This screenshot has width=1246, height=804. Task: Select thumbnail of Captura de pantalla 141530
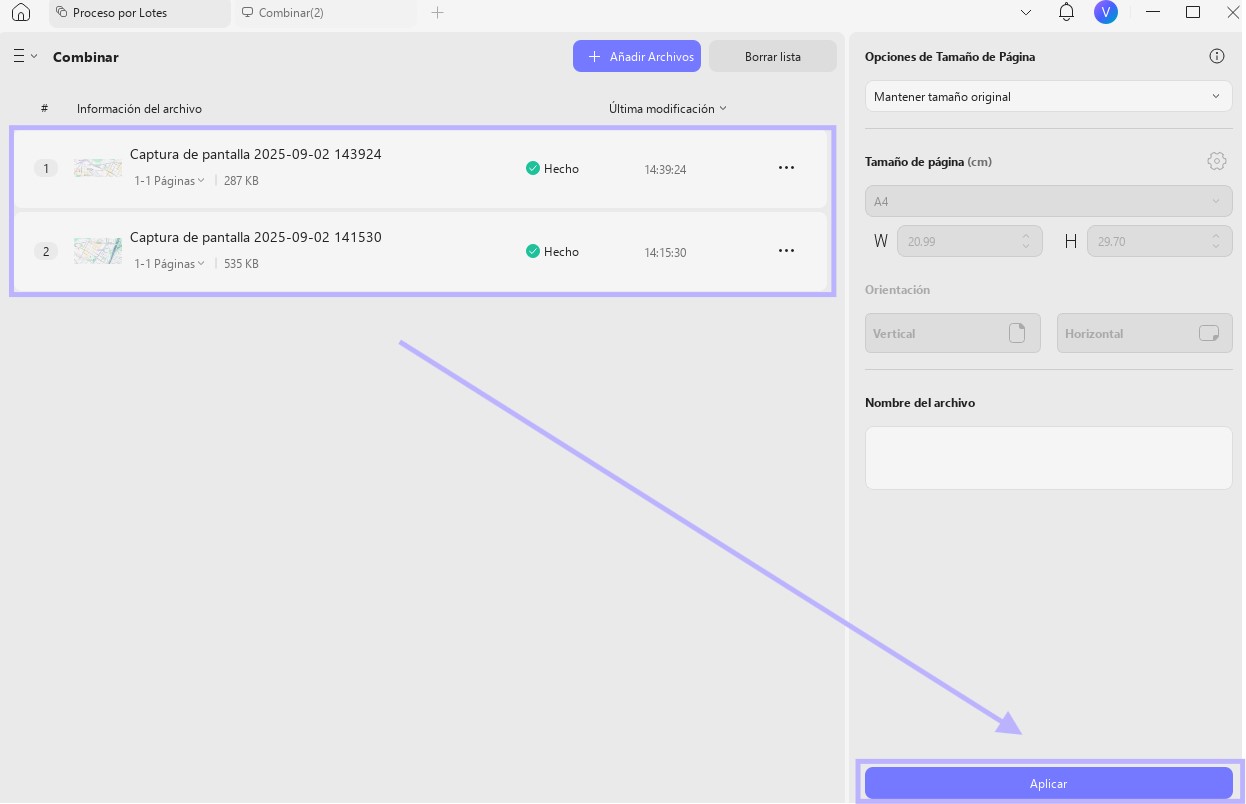[98, 251]
